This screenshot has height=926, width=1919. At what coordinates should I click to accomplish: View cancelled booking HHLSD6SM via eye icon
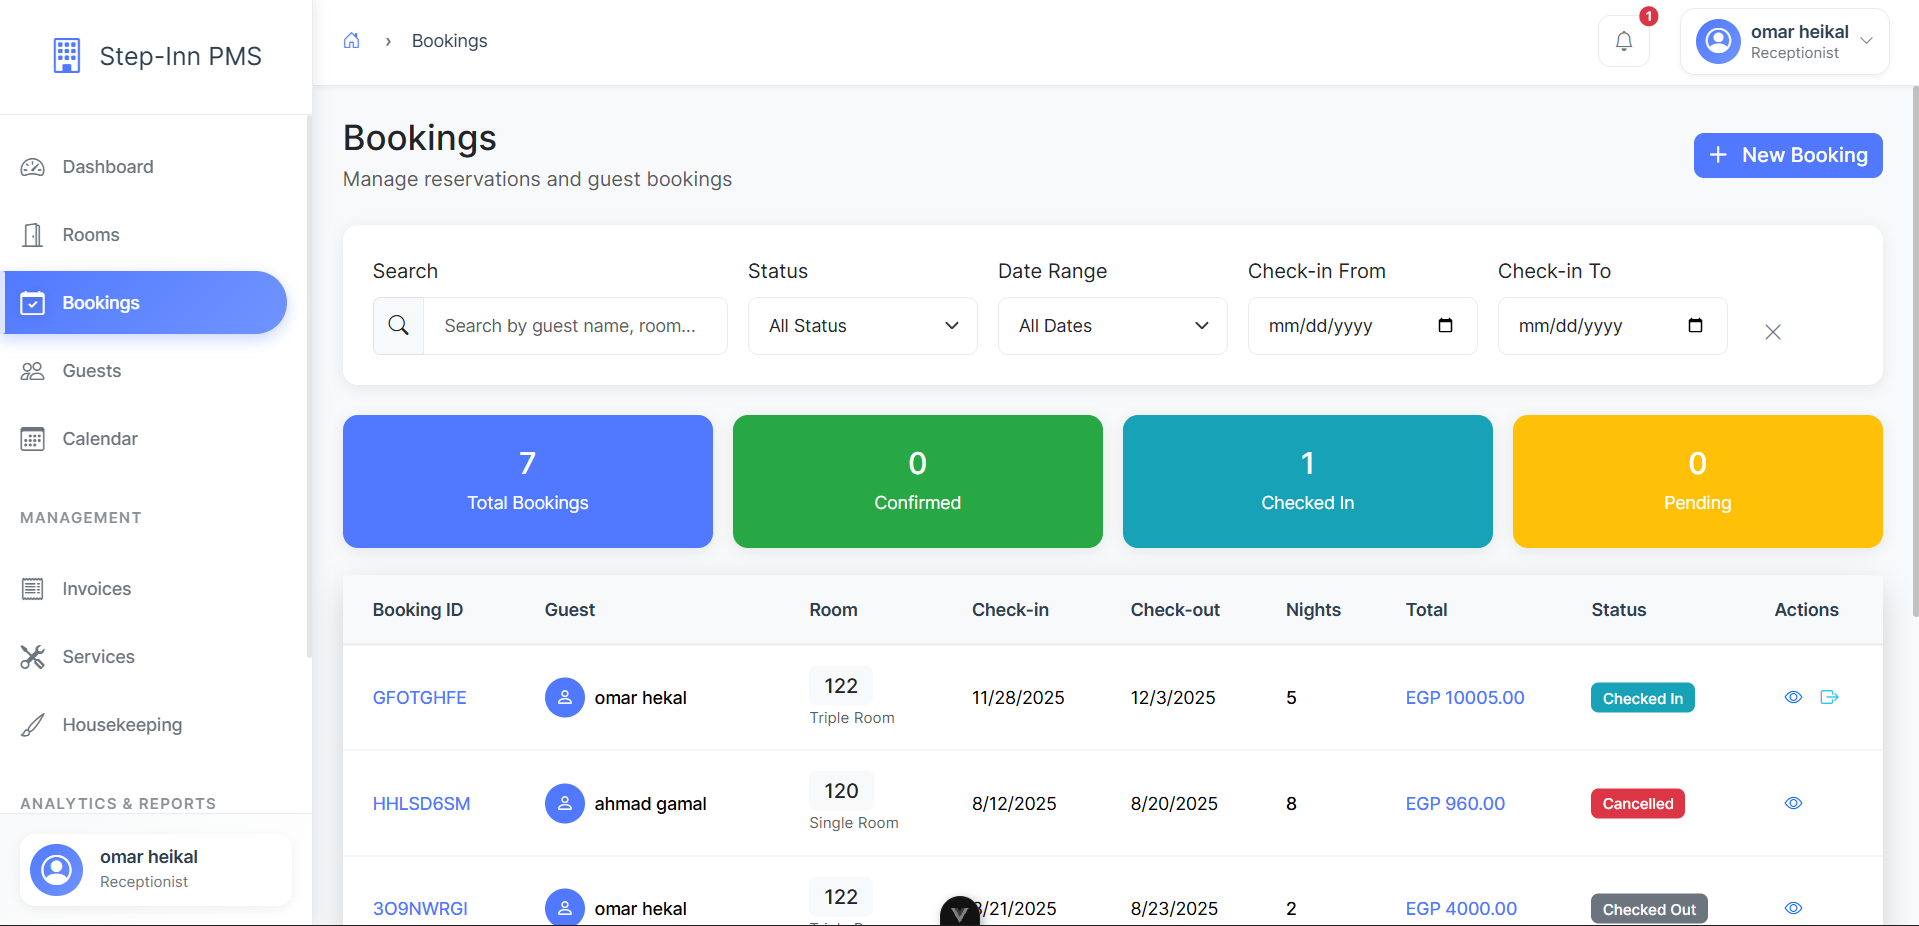tap(1793, 803)
